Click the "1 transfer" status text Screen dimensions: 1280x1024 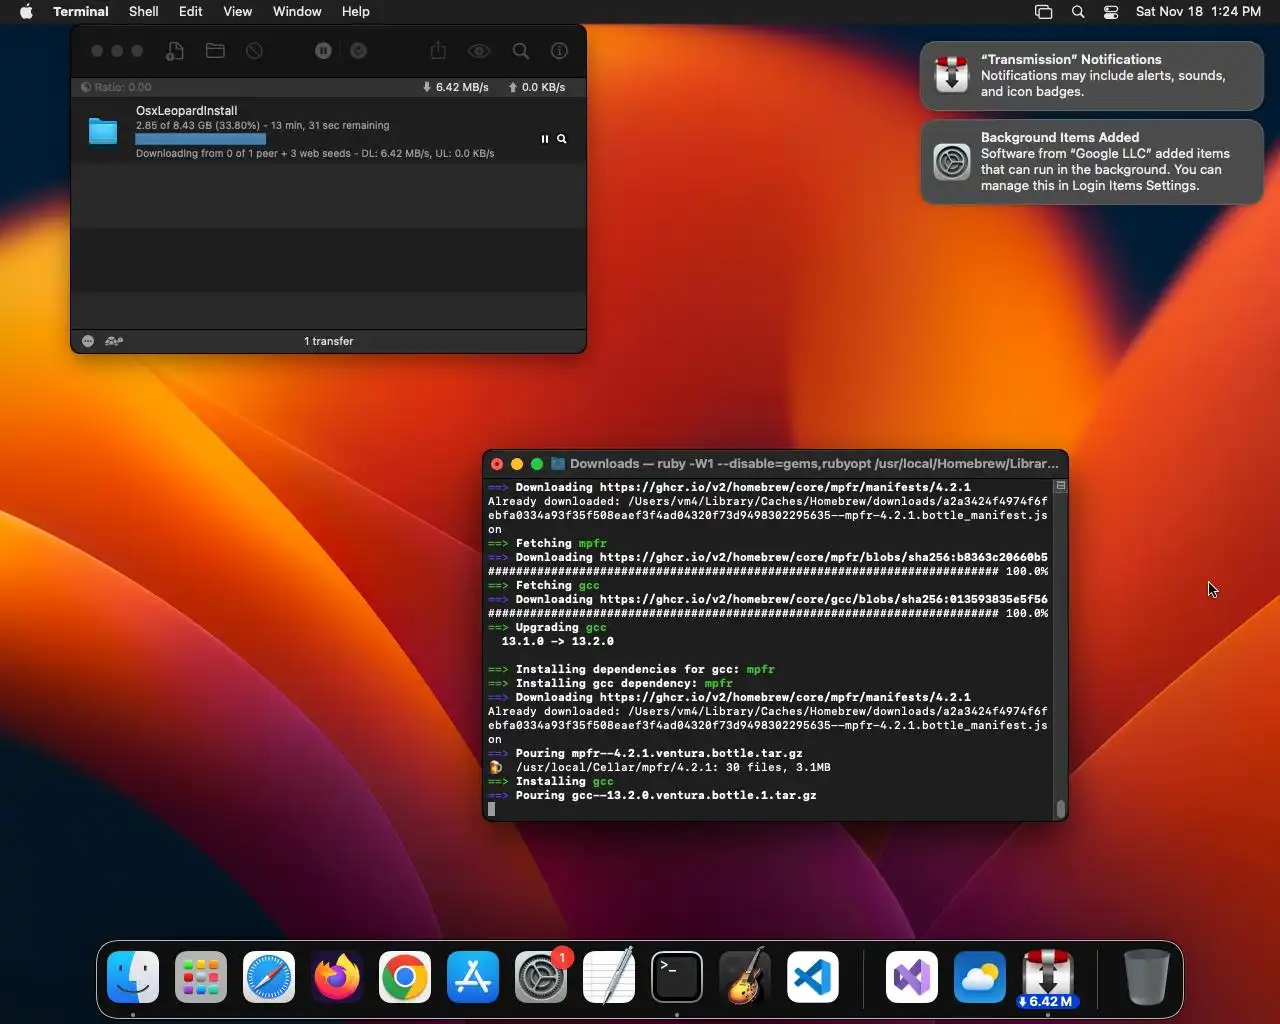329,341
